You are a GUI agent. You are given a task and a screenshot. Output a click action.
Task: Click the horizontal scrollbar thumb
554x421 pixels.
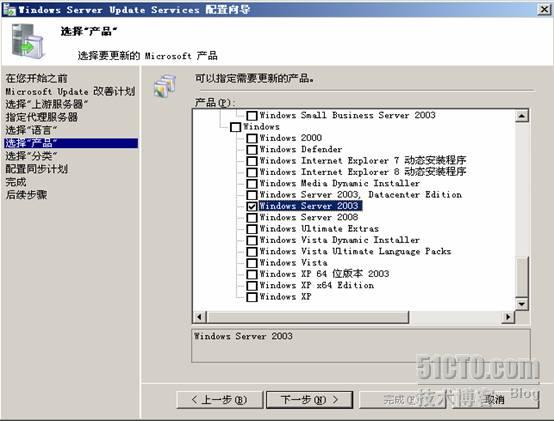tap(307, 317)
